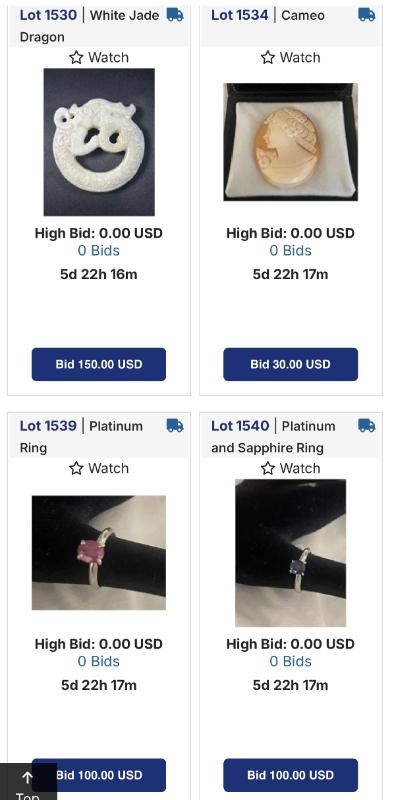The height and width of the screenshot is (800, 394).
Task: Open the Lot 1539 title link
Action: tap(48, 426)
